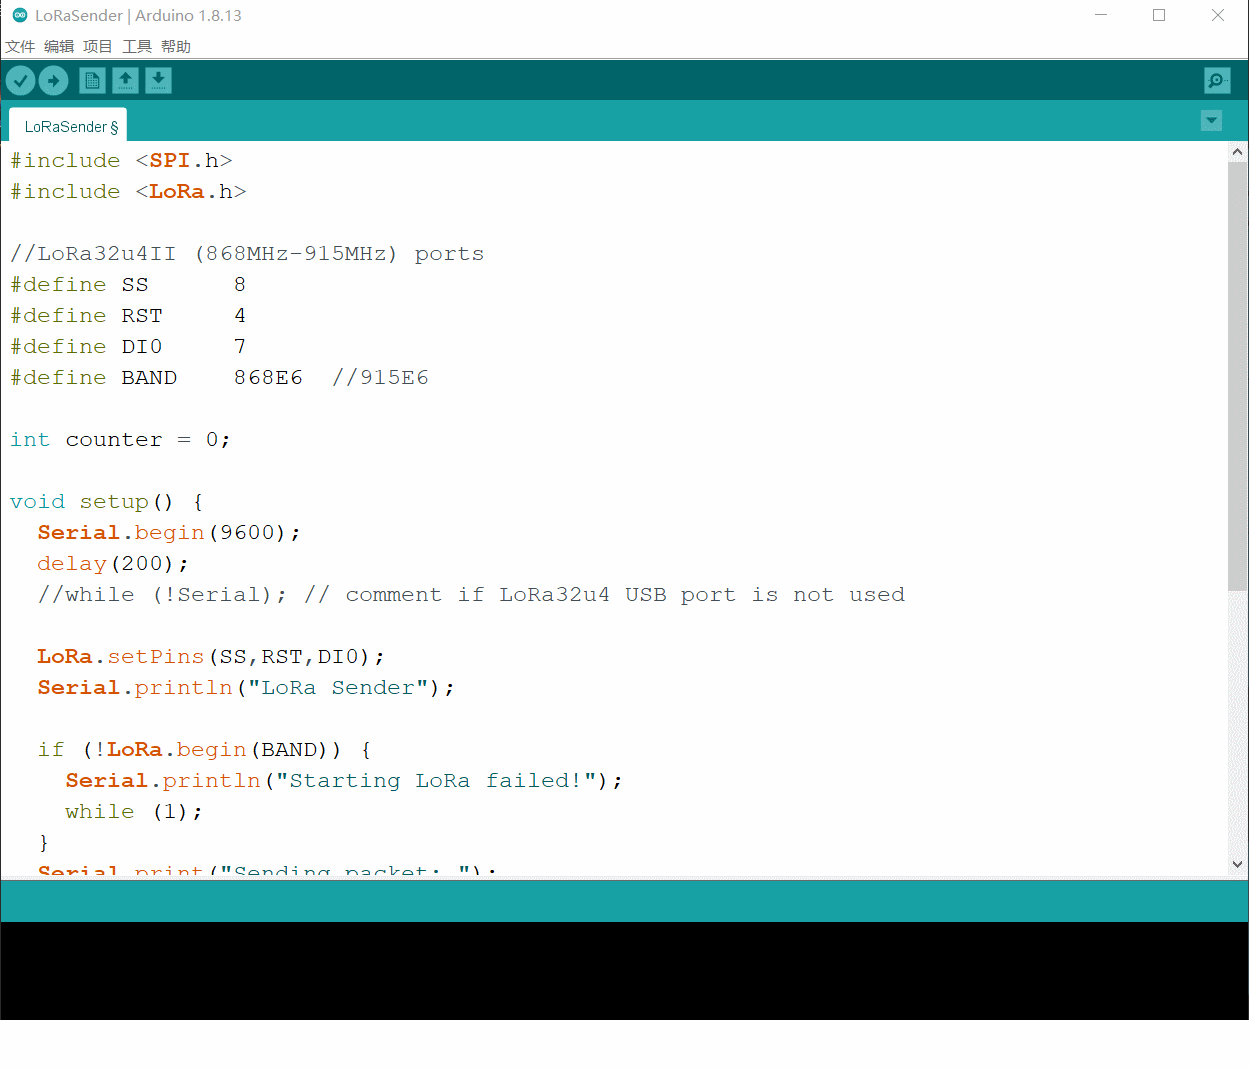This screenshot has height=1068, width=1249.
Task: Click the Verify sketch checkmark button
Action: [x=21, y=80]
